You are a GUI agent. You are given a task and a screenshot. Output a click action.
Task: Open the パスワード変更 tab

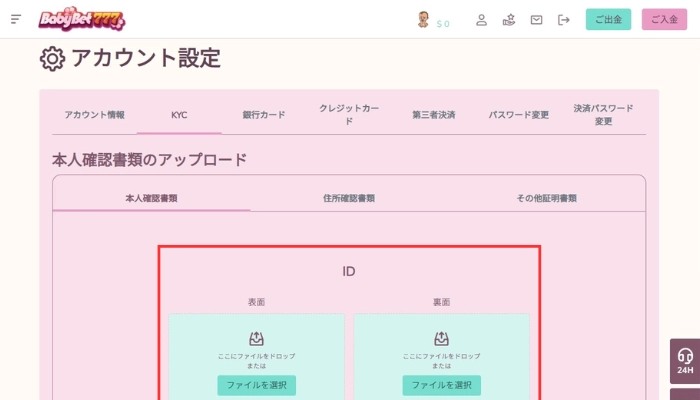(518, 115)
